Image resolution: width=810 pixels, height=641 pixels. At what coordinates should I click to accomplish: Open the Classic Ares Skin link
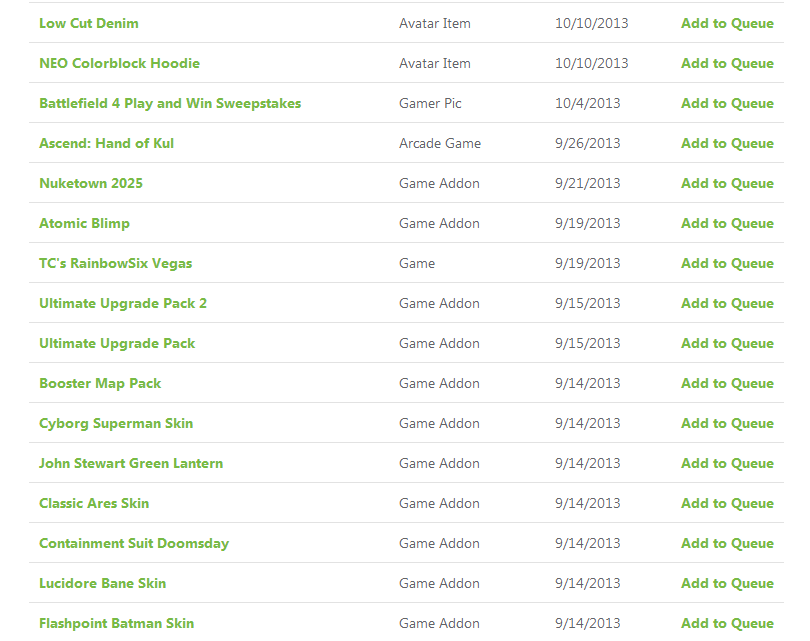pyautogui.click(x=94, y=503)
